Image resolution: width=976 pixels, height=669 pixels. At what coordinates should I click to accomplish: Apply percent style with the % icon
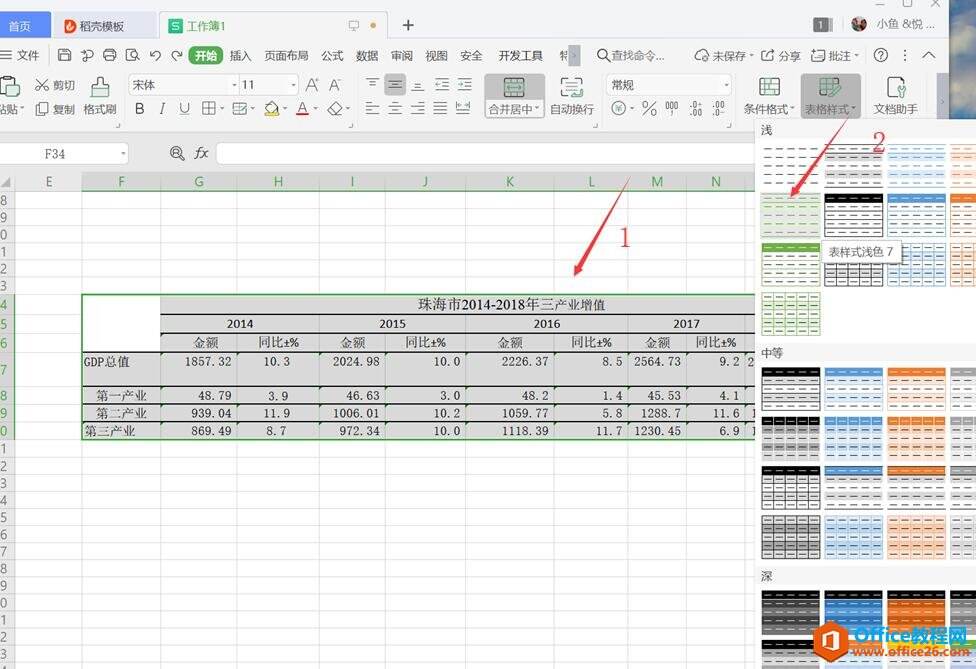point(649,109)
